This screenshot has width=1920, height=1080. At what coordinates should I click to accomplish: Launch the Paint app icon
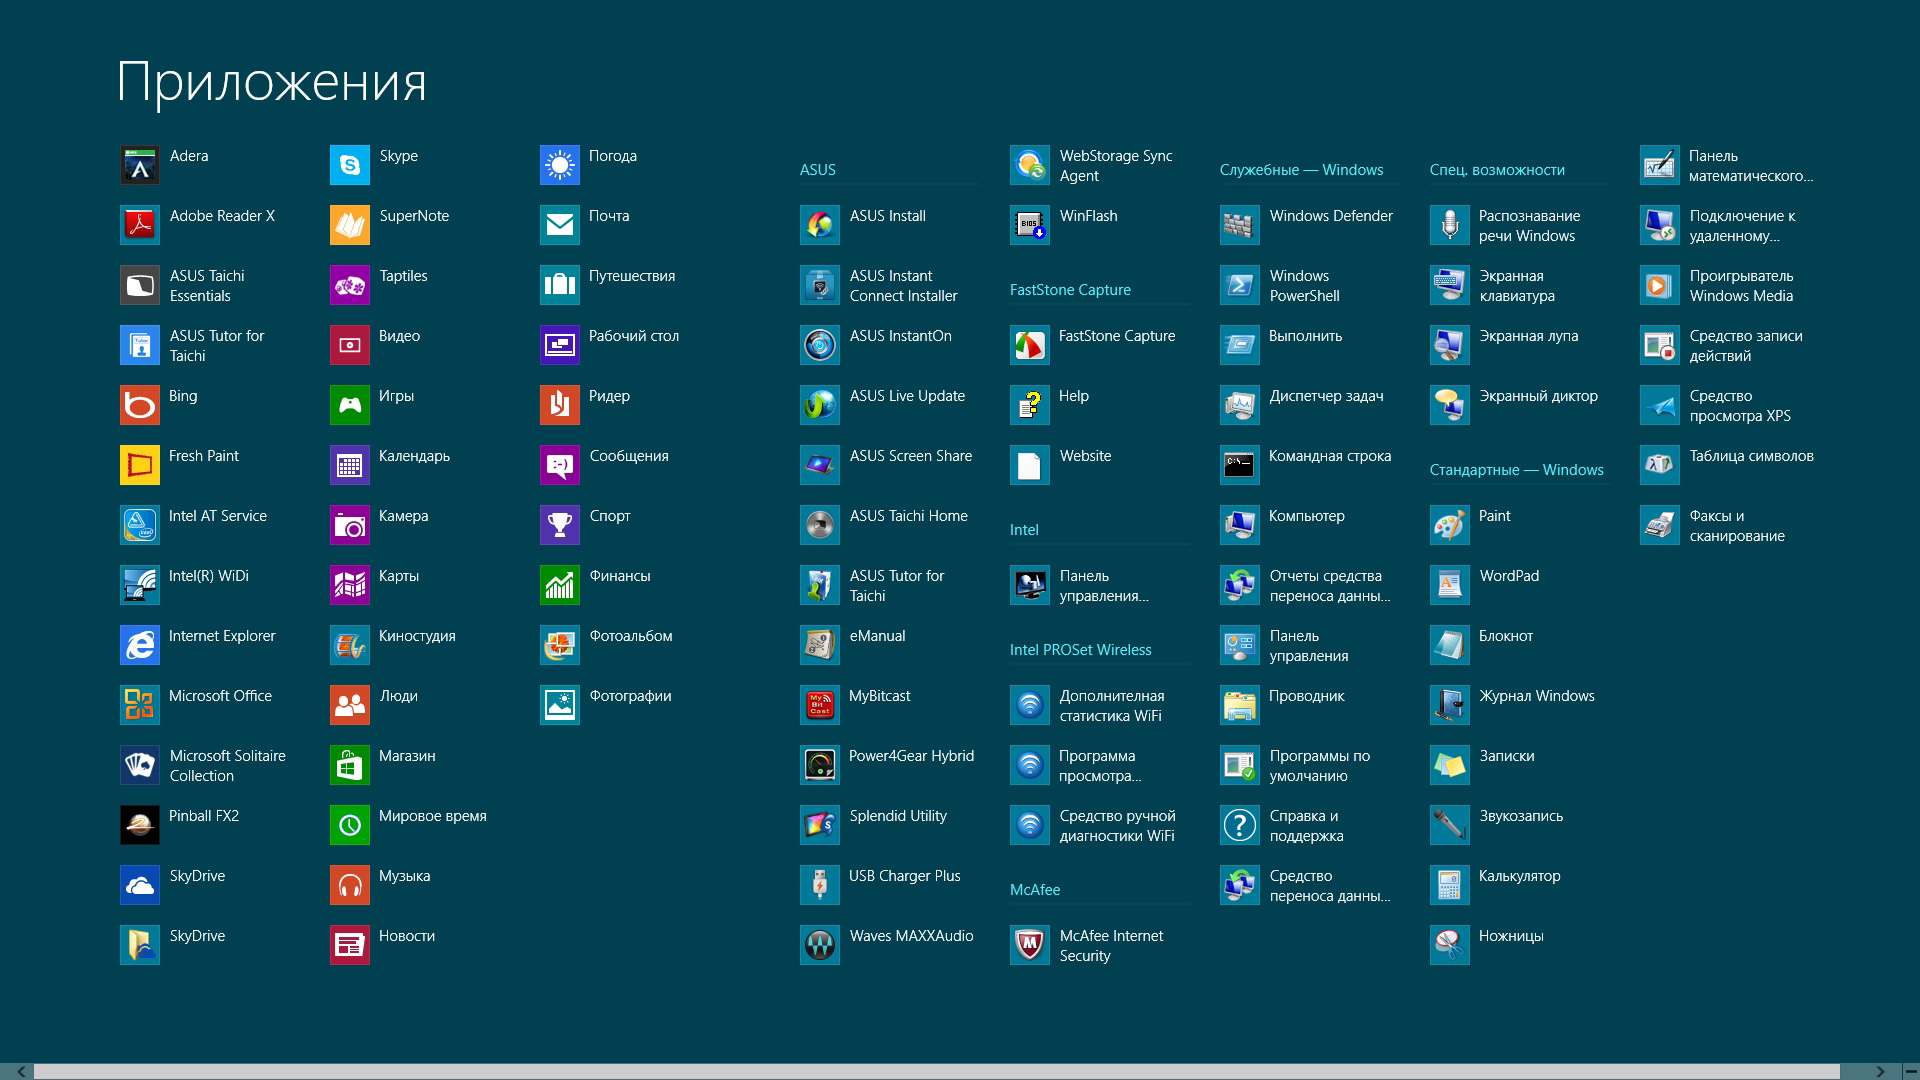point(1450,525)
